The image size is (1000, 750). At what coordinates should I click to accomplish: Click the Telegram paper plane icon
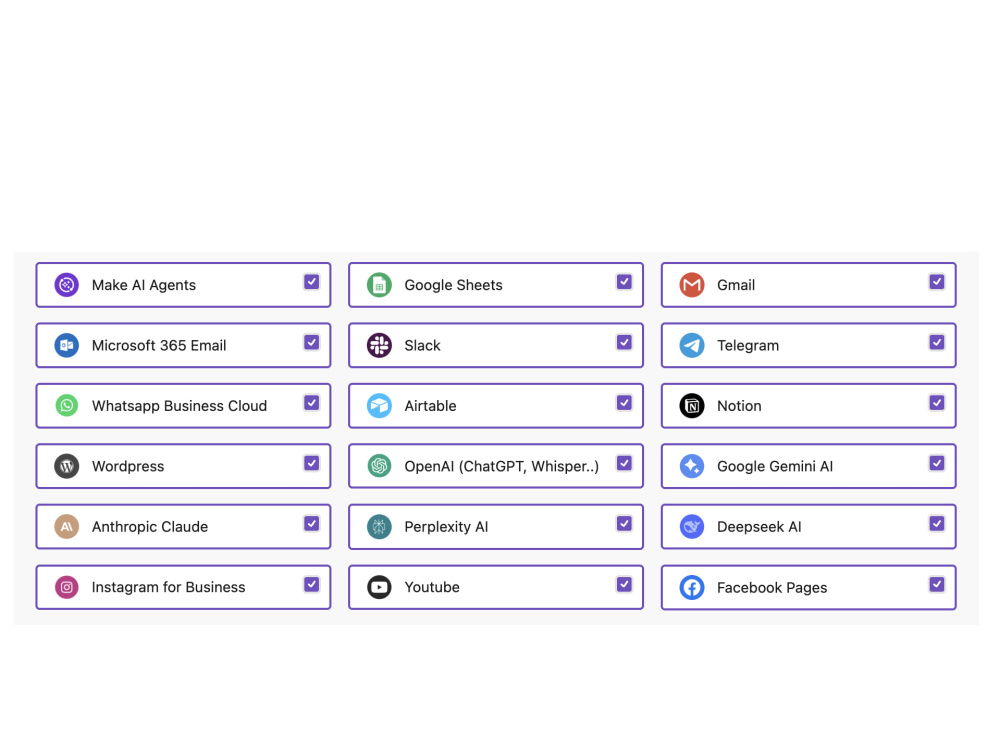pyautogui.click(x=692, y=345)
